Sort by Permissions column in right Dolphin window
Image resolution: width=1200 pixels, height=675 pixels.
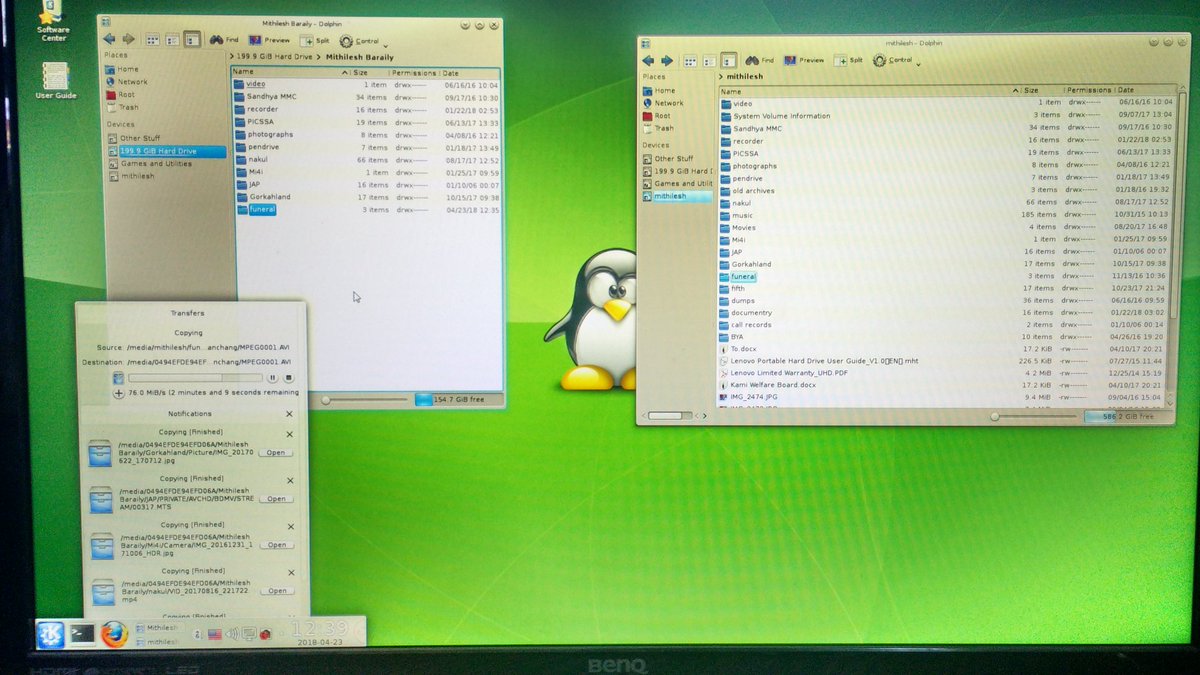tap(1089, 91)
